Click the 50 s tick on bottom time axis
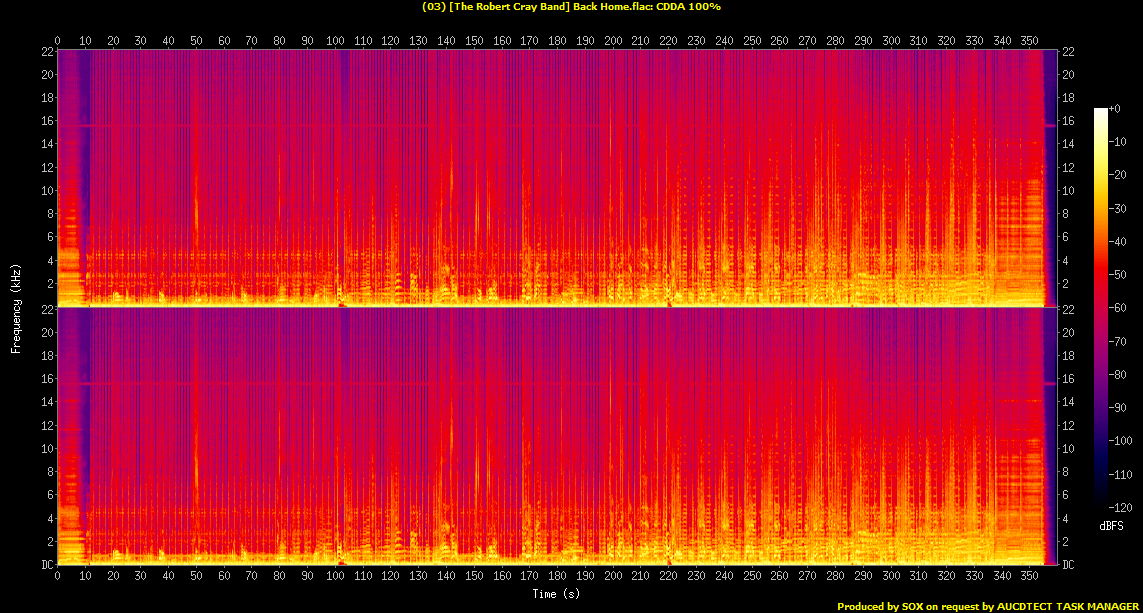 (x=197, y=577)
